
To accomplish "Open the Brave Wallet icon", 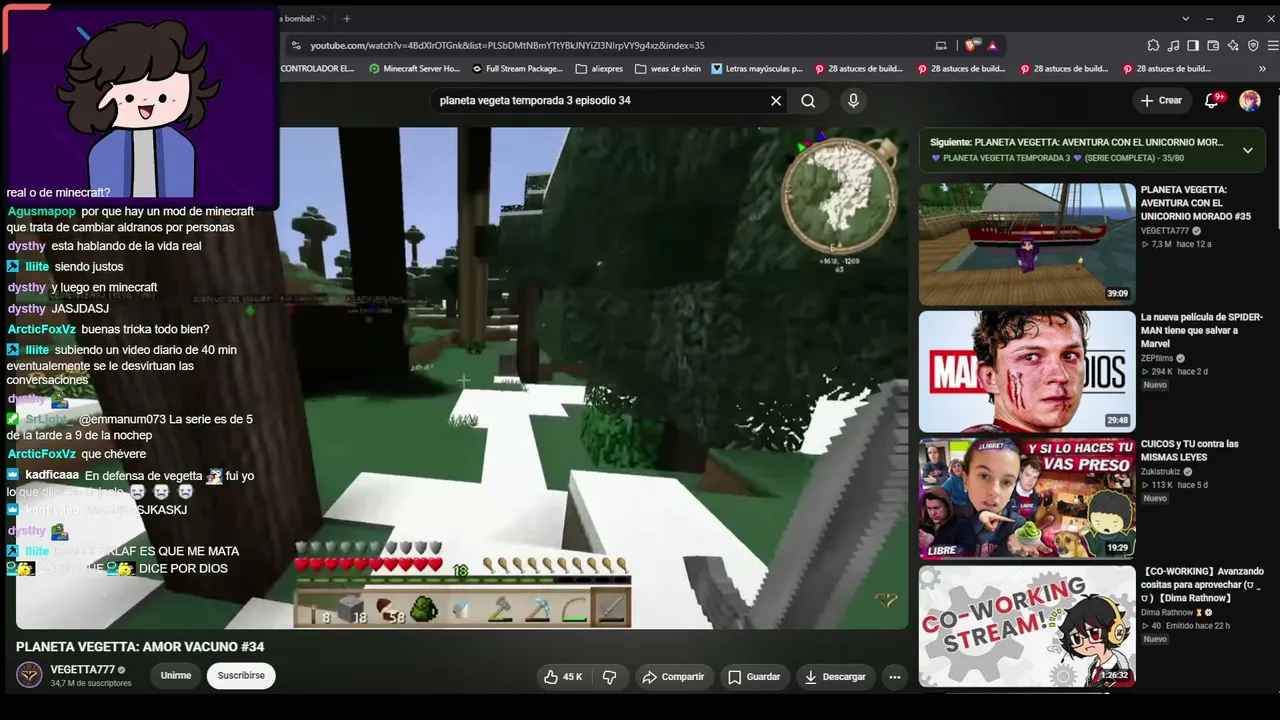I will coord(1213,45).
